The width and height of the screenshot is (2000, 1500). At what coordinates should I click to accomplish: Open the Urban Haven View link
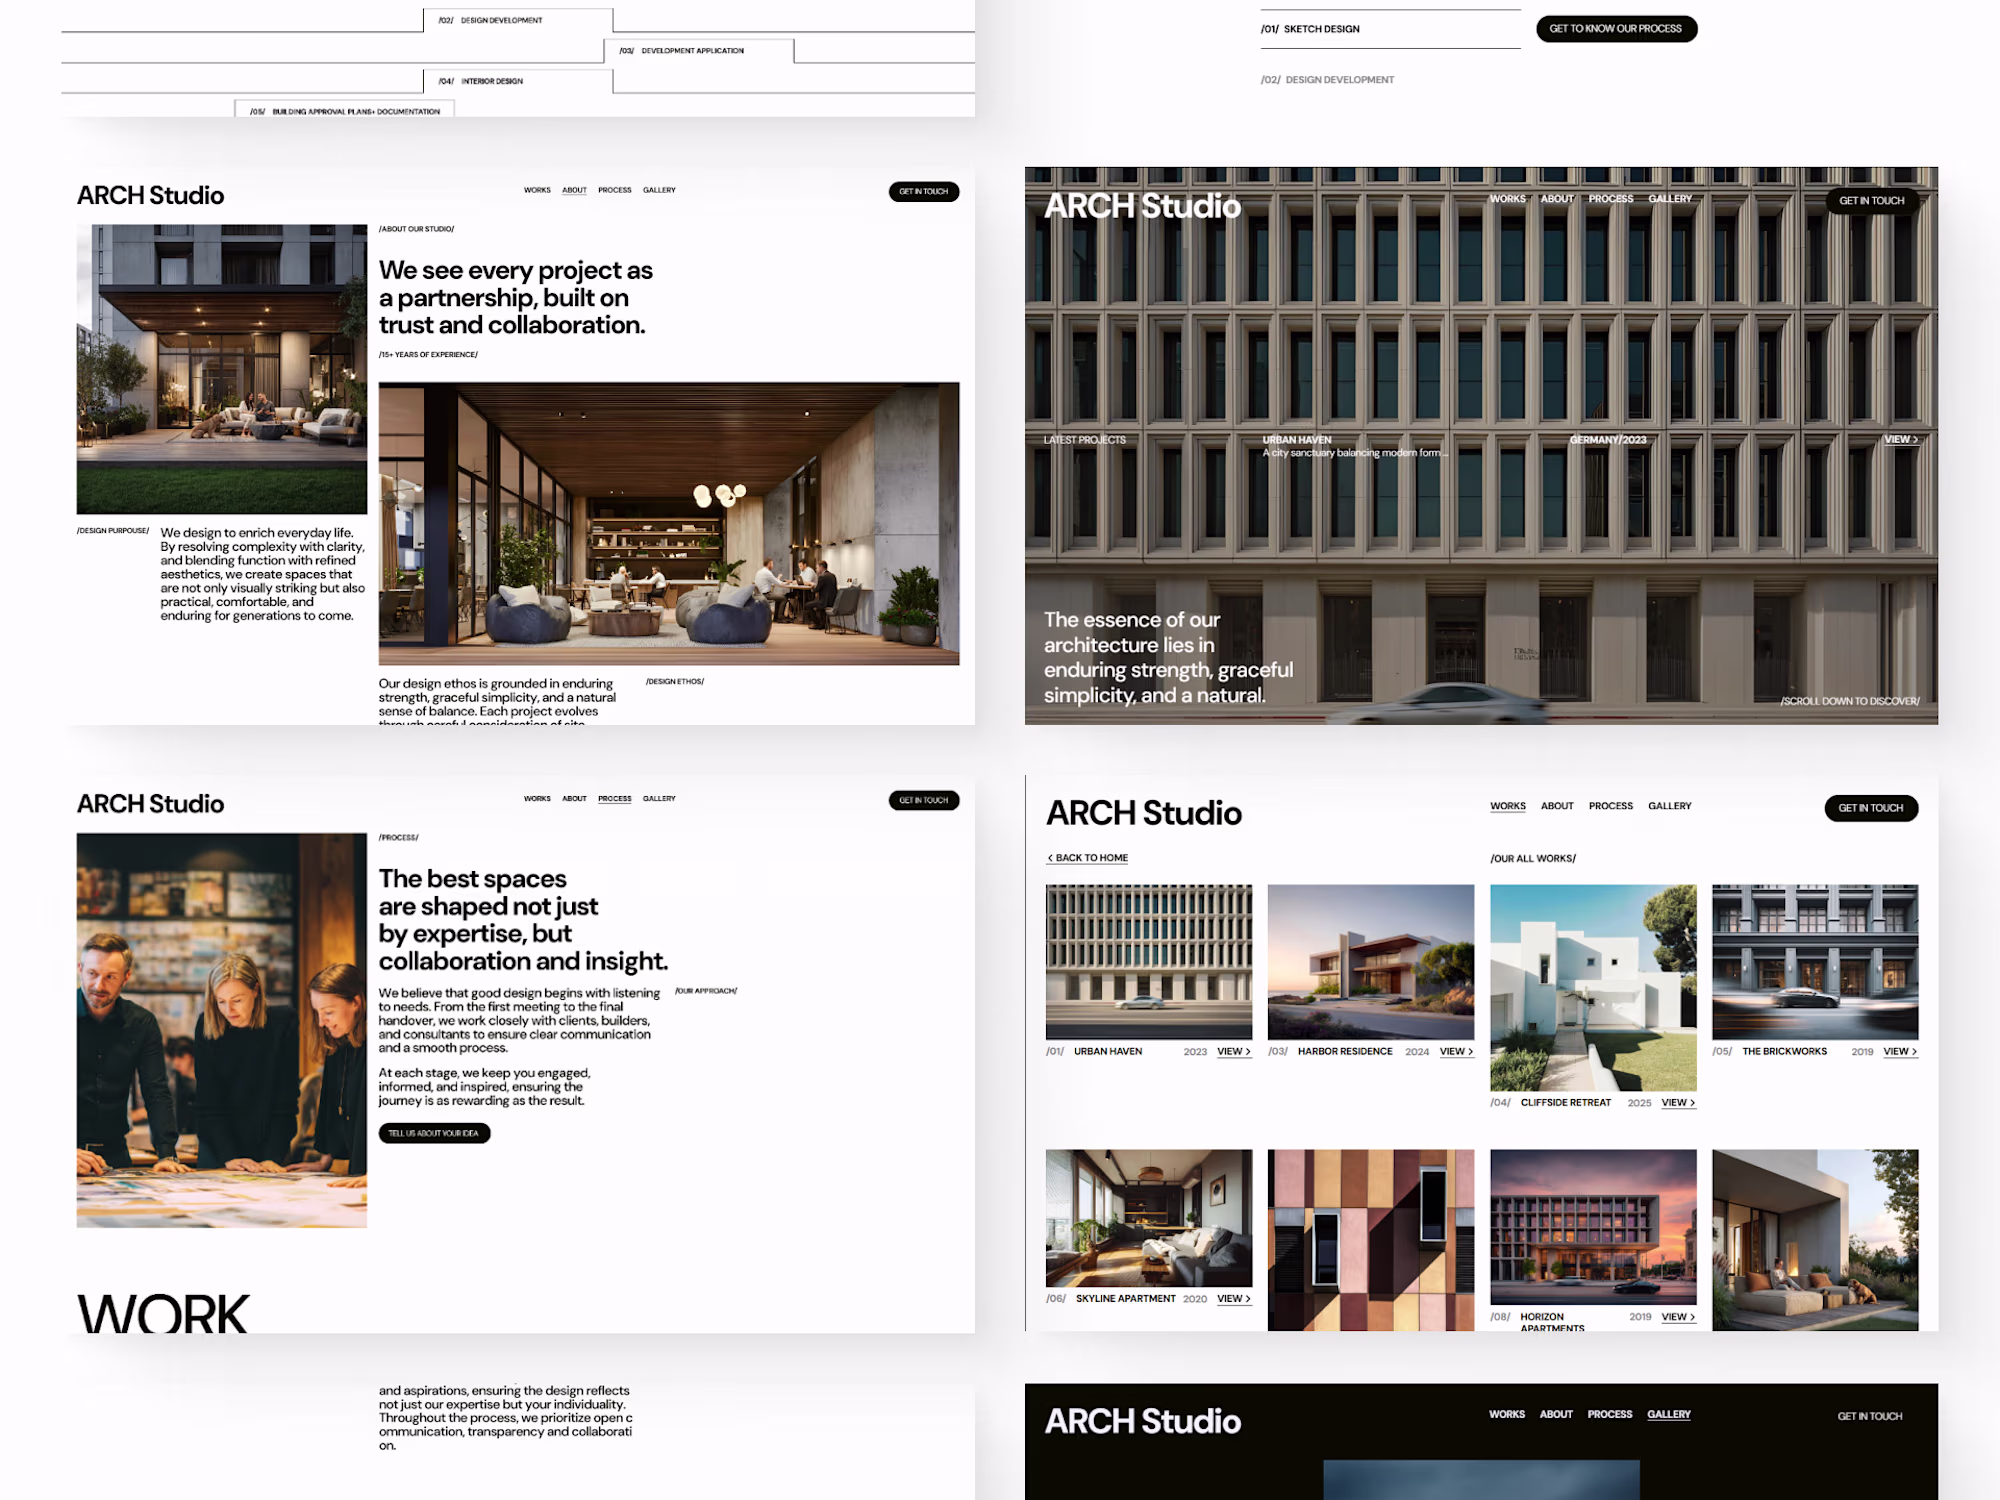point(1233,1052)
